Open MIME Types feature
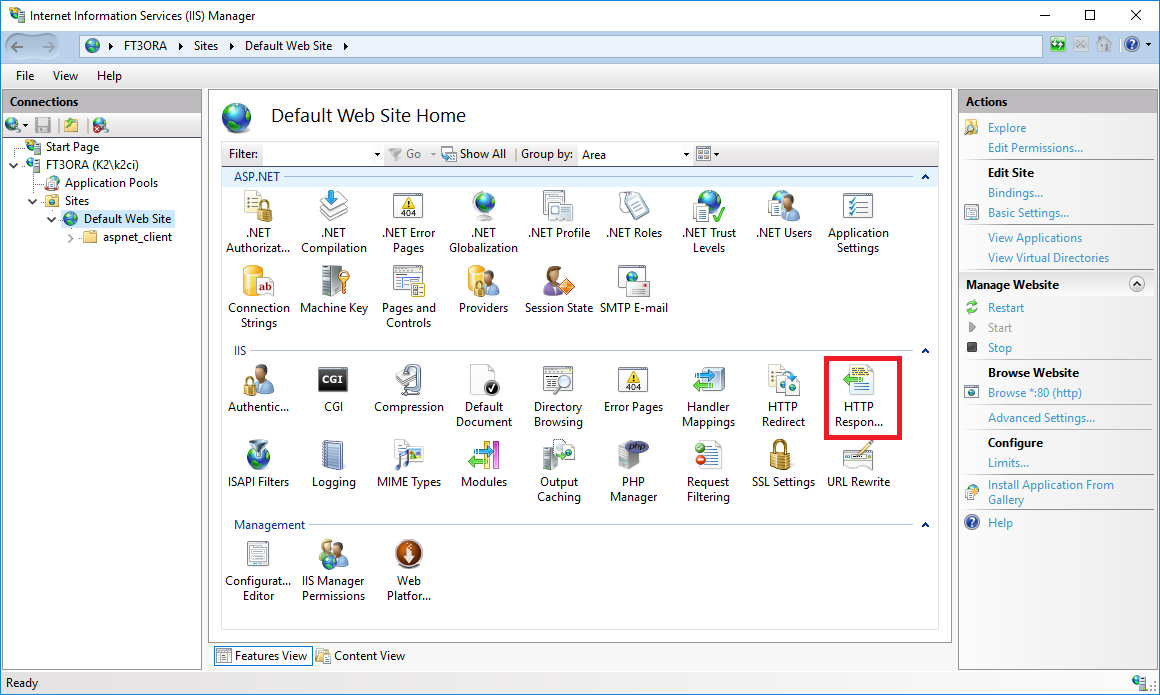This screenshot has height=695, width=1160. (x=408, y=464)
